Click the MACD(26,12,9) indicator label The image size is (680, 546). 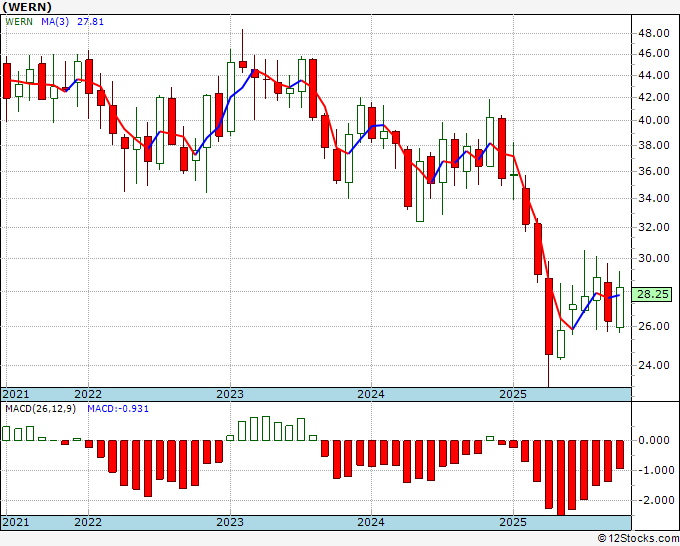click(x=40, y=409)
